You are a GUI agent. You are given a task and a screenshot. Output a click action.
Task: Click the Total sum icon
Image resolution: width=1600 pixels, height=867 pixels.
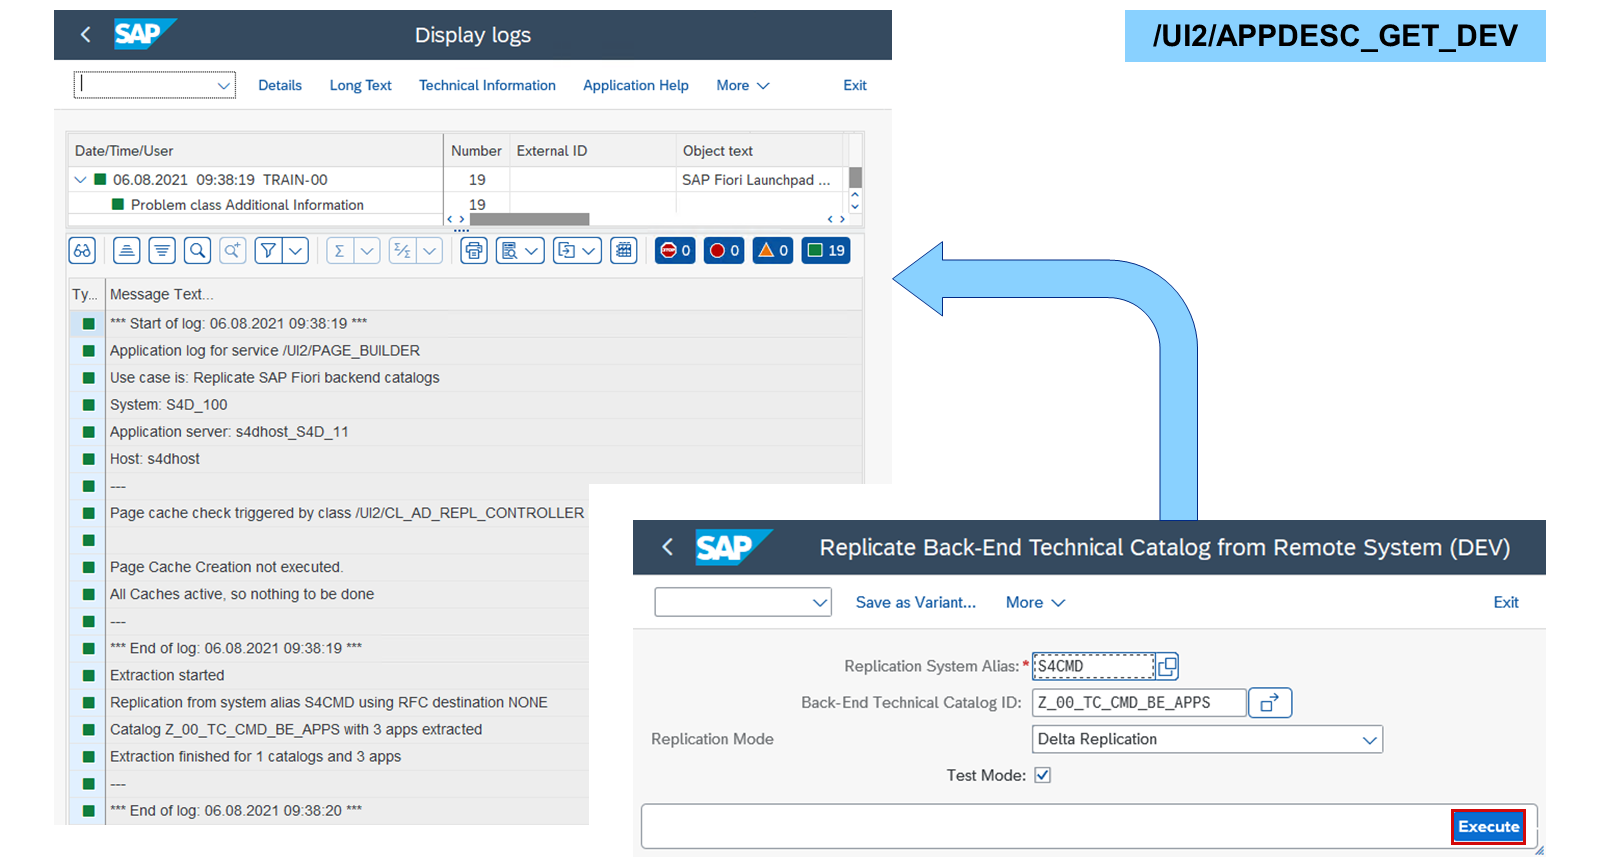tap(340, 250)
